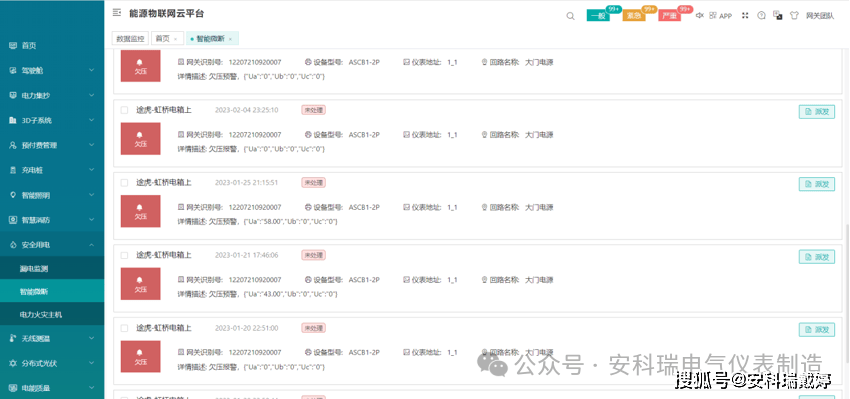
Task: Click the 无线测温 sidebar icon
Action: 13,338
